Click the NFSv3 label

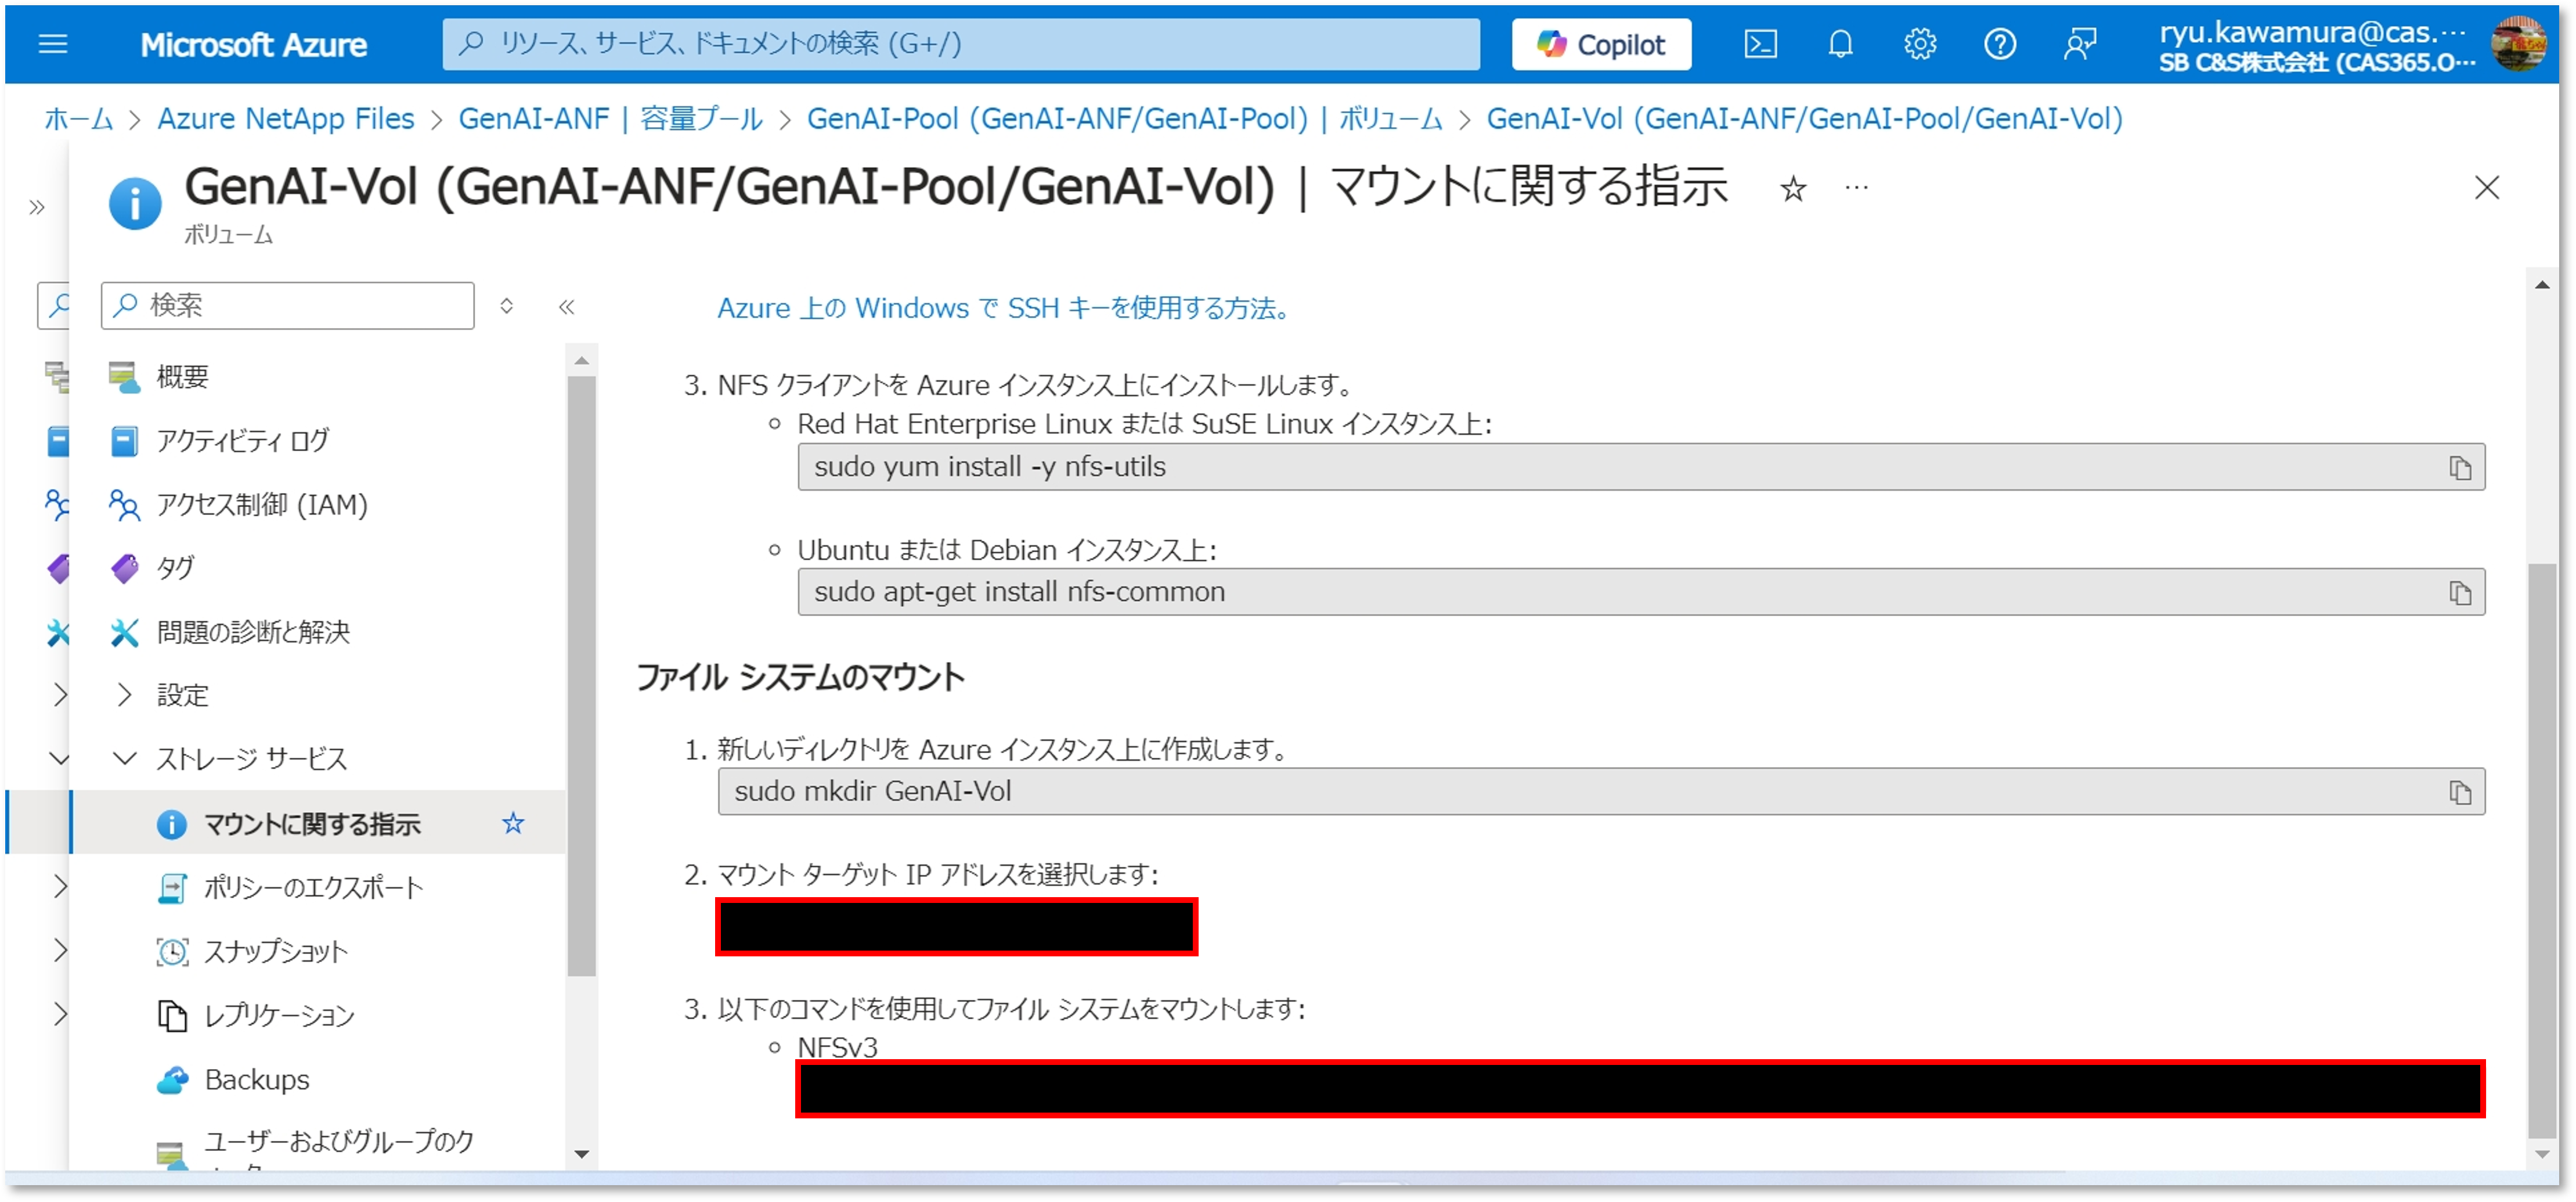(837, 1047)
